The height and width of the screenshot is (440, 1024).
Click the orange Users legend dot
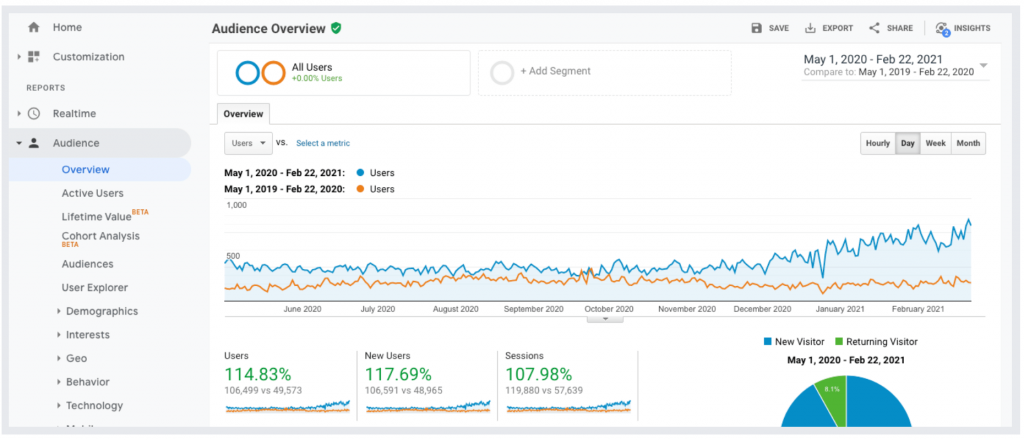click(x=360, y=189)
